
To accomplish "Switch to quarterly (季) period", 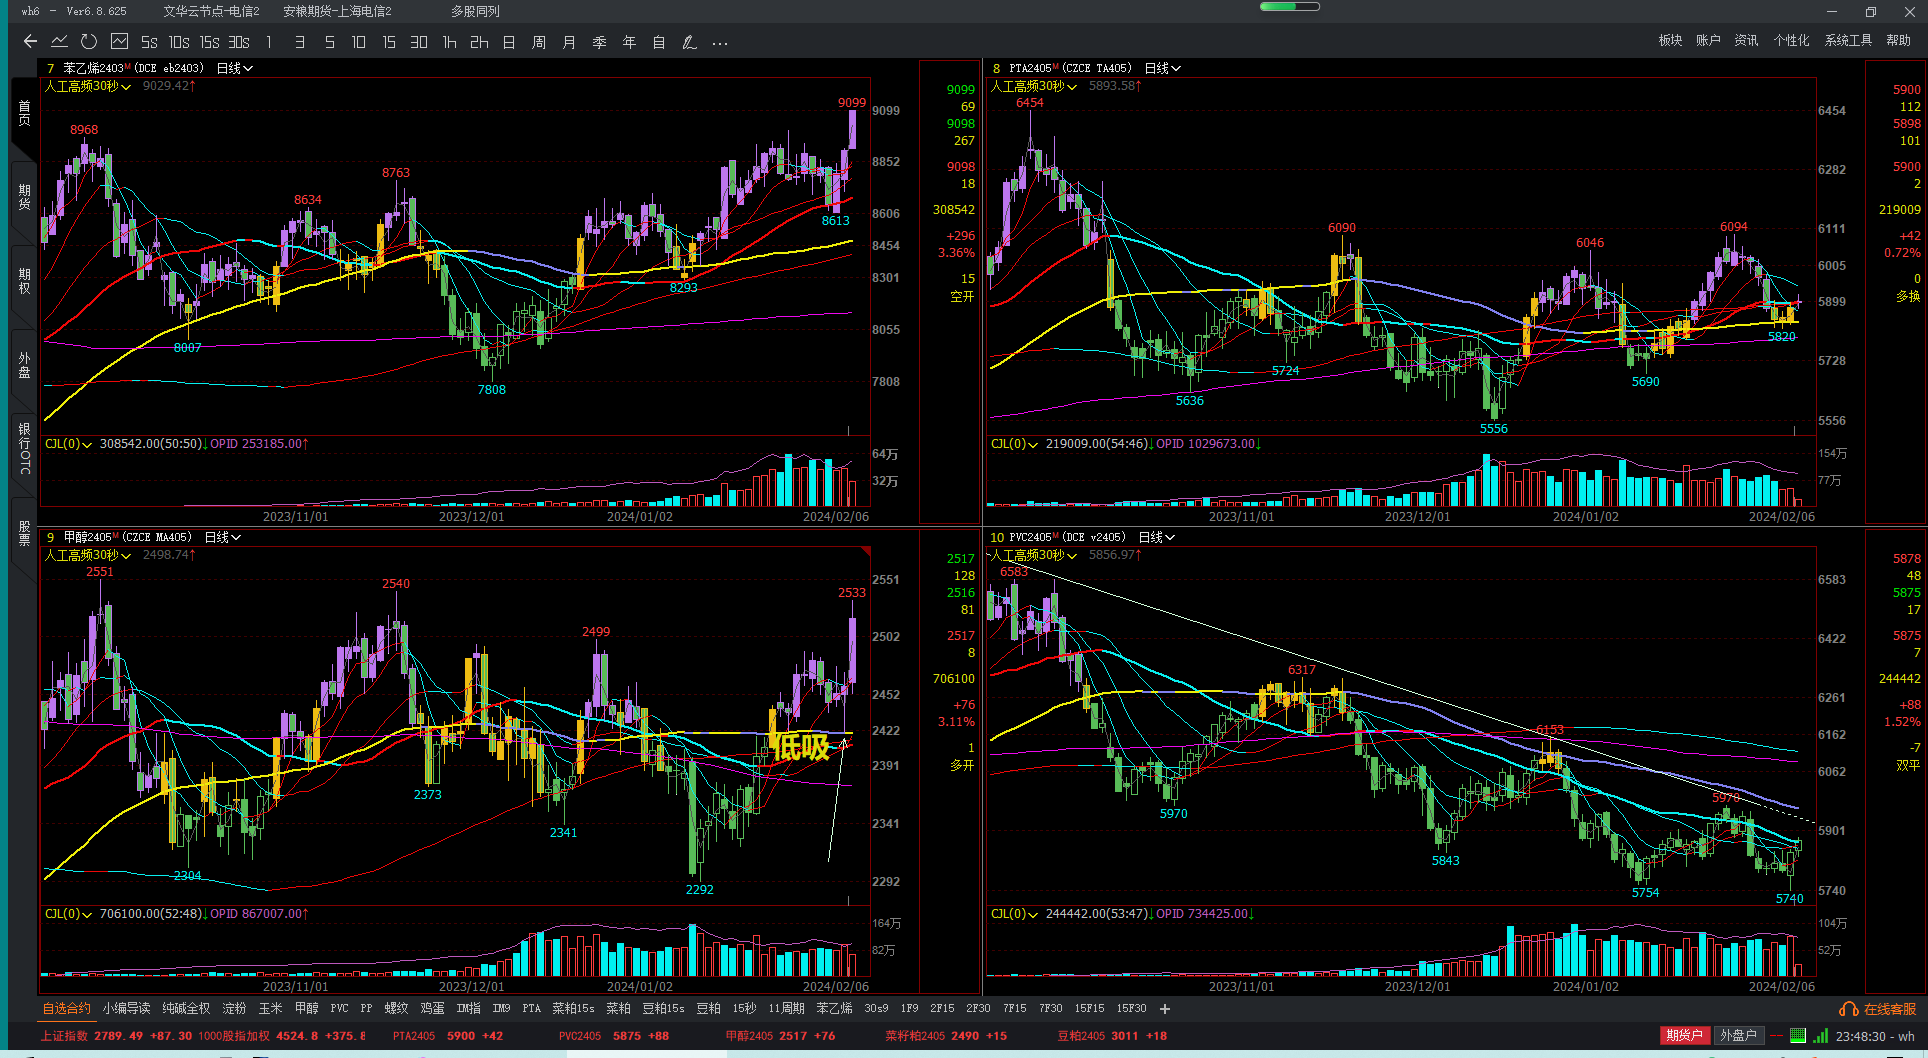I will 599,42.
